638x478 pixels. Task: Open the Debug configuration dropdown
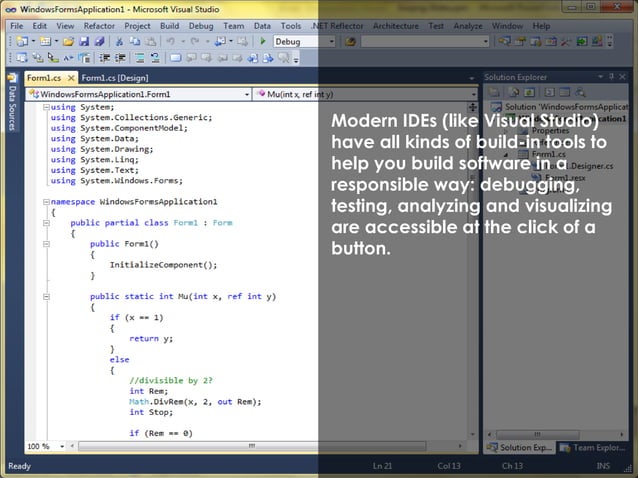(x=331, y=42)
